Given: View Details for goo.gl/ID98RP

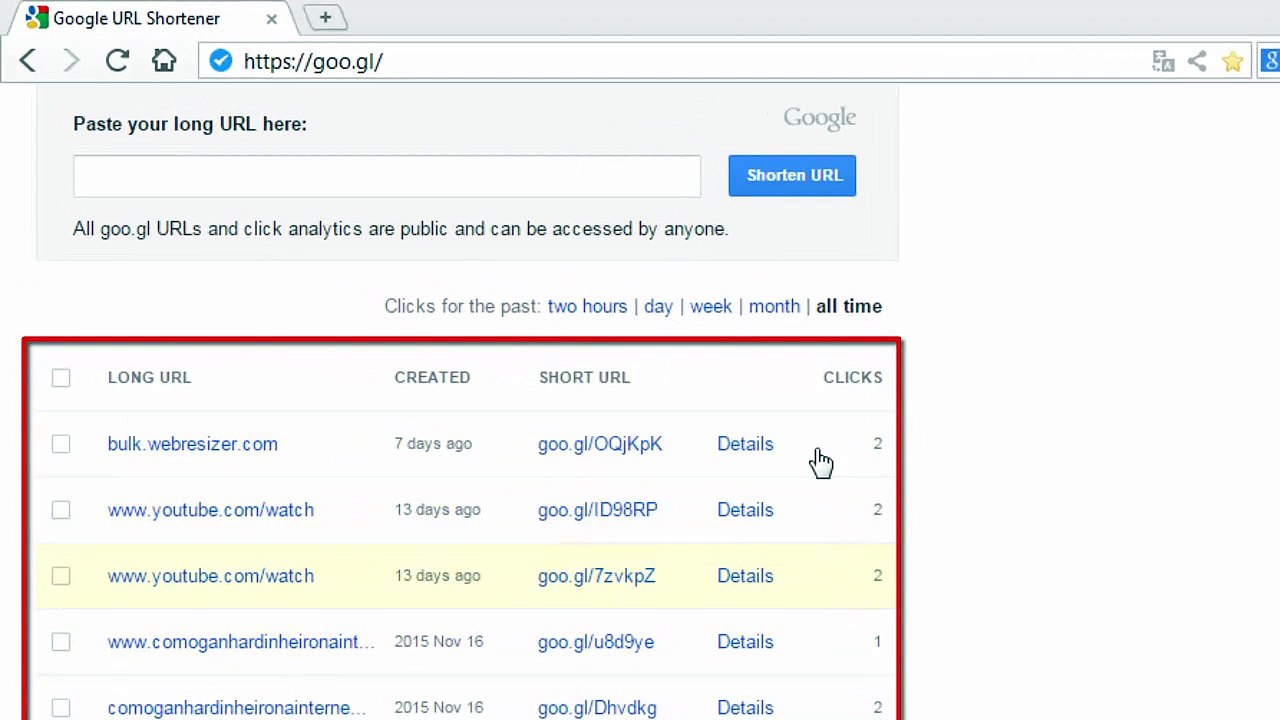Looking at the screenshot, I should click(745, 510).
